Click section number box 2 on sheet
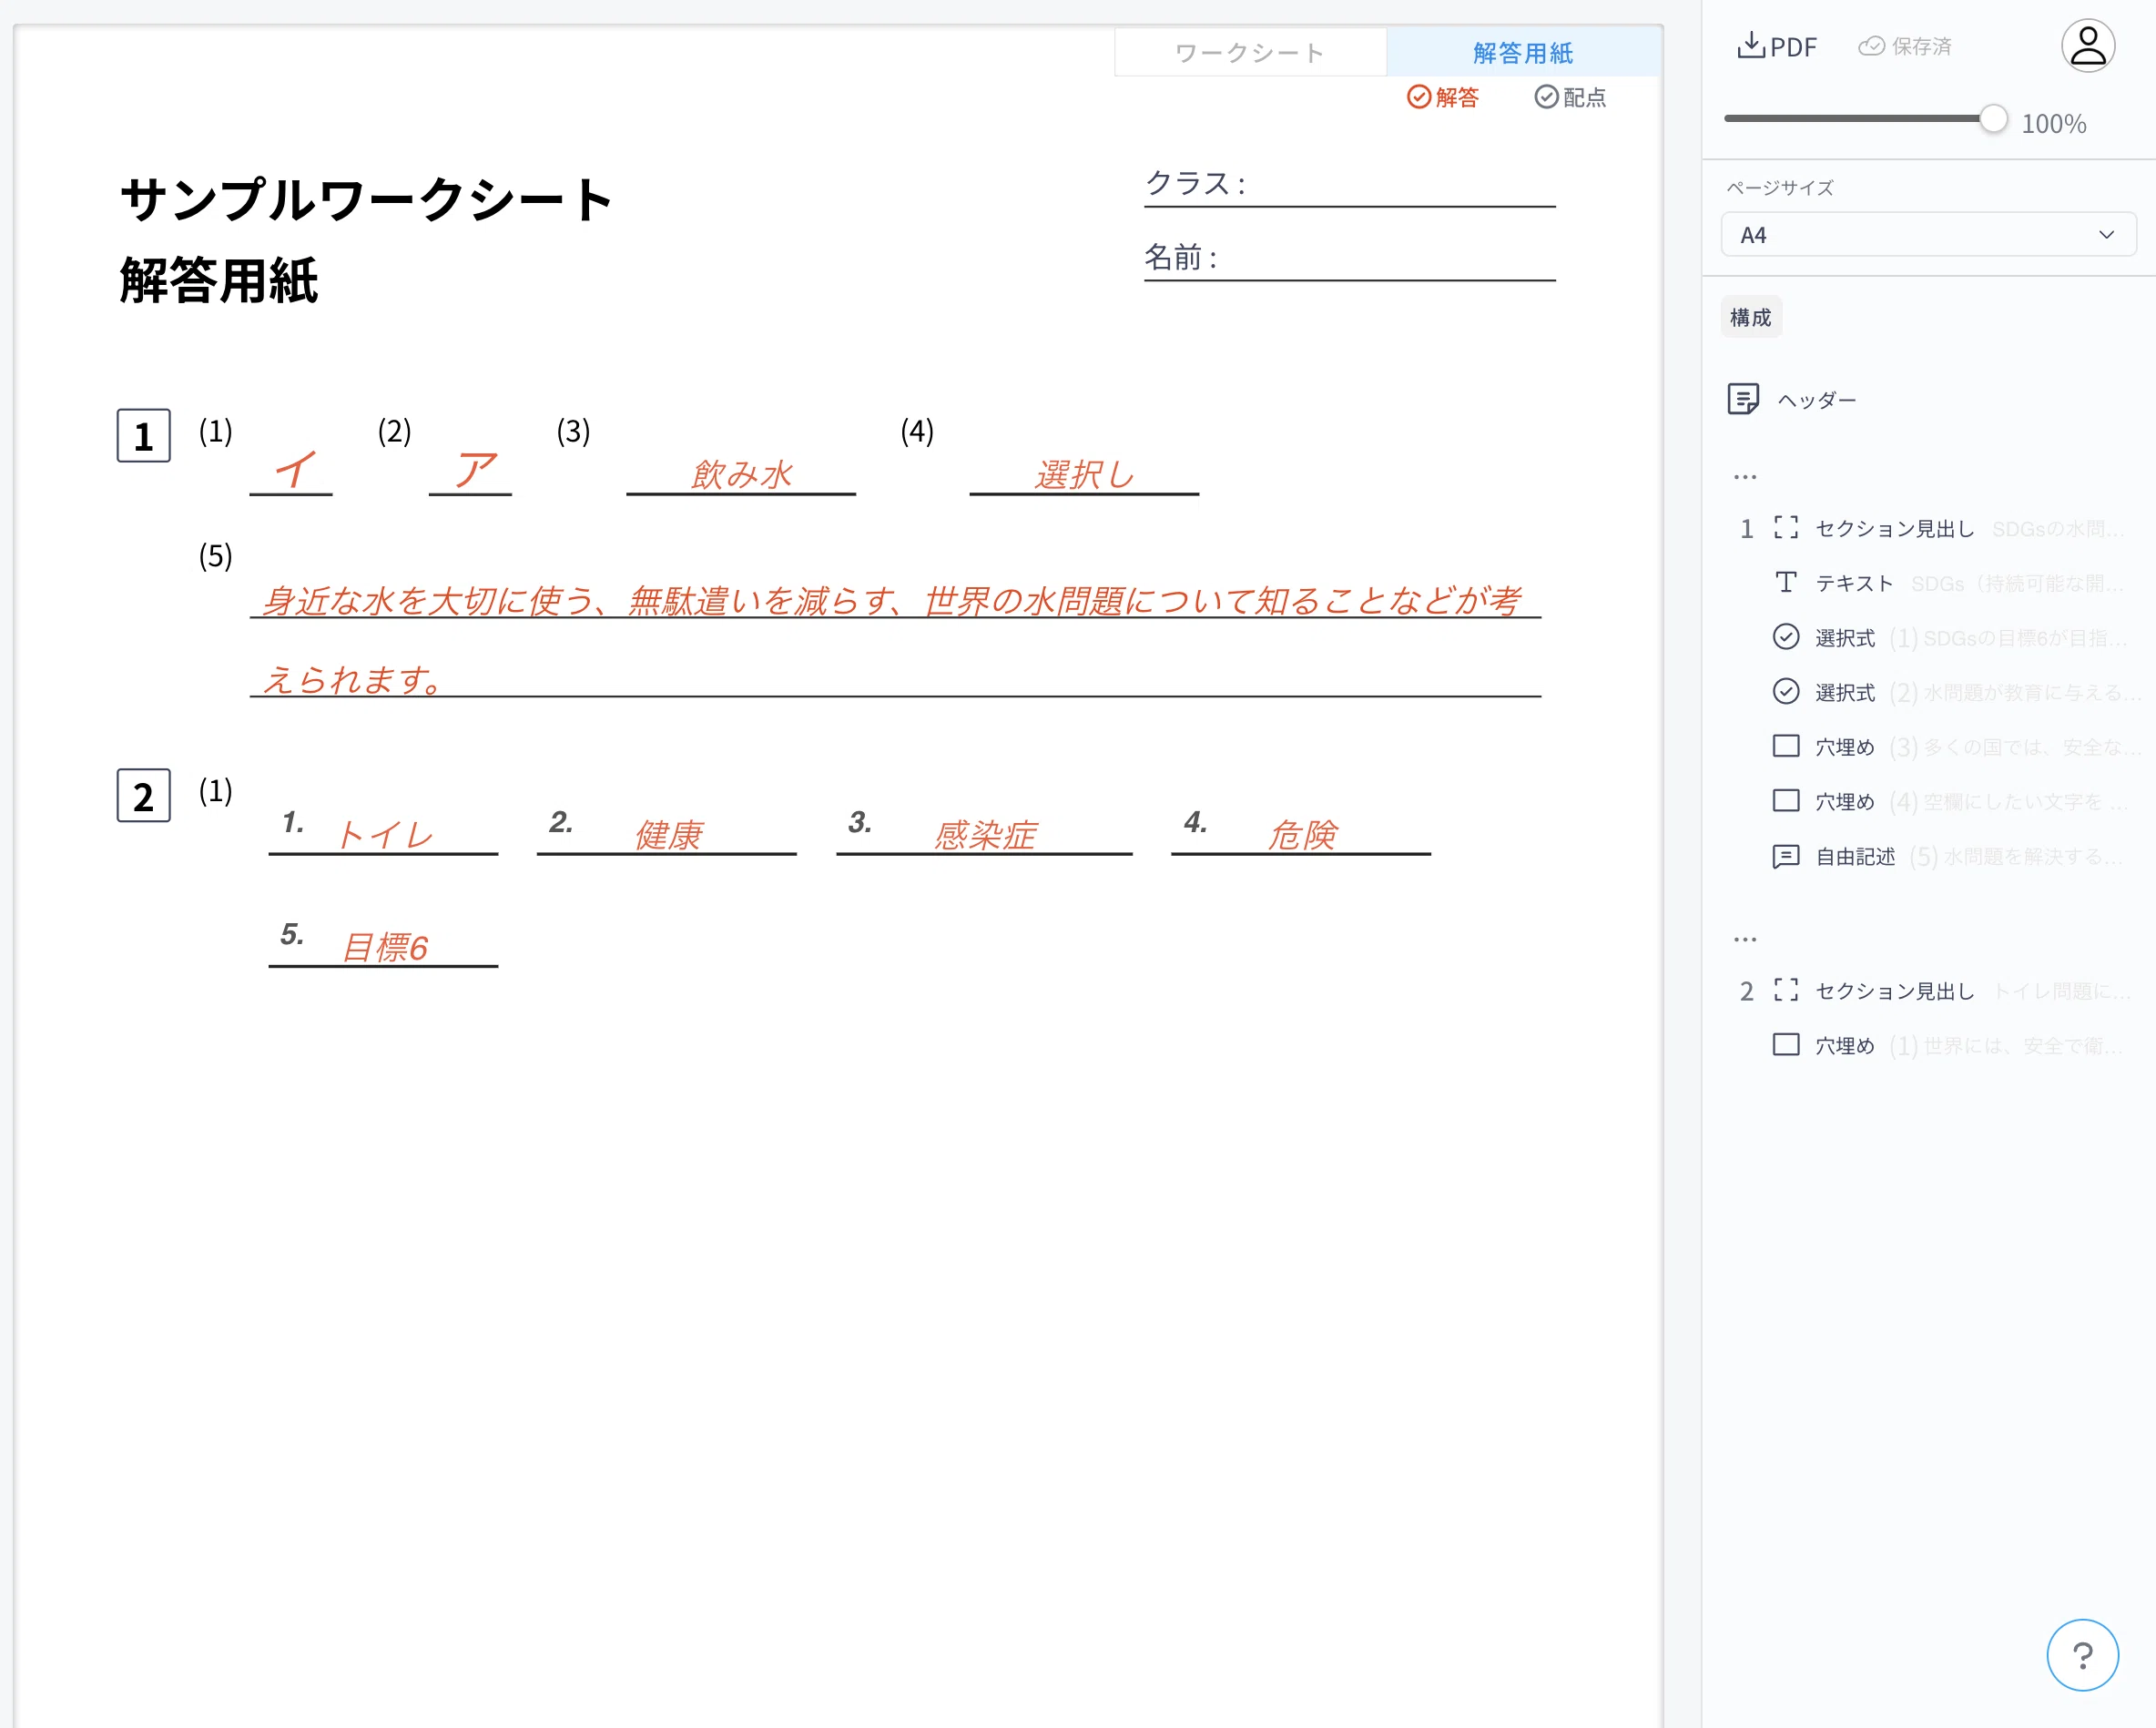Screen dimensions: 2156x1728 [143, 796]
